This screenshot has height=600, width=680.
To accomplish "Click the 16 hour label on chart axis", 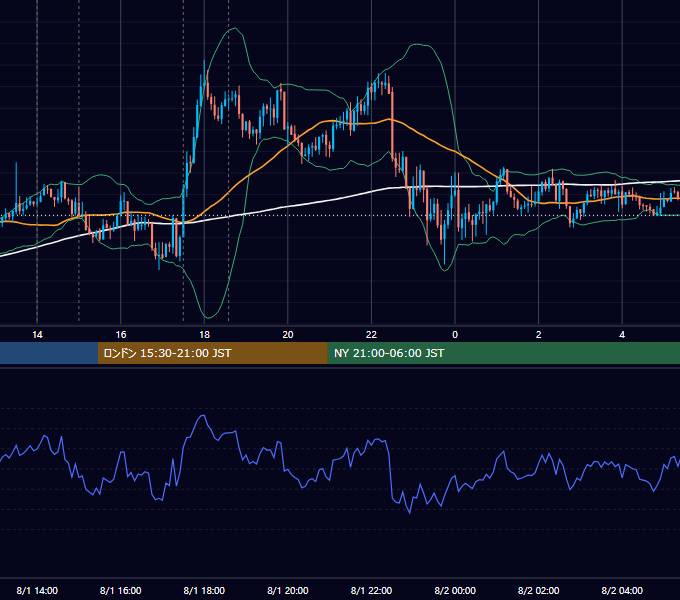I will point(121,335).
